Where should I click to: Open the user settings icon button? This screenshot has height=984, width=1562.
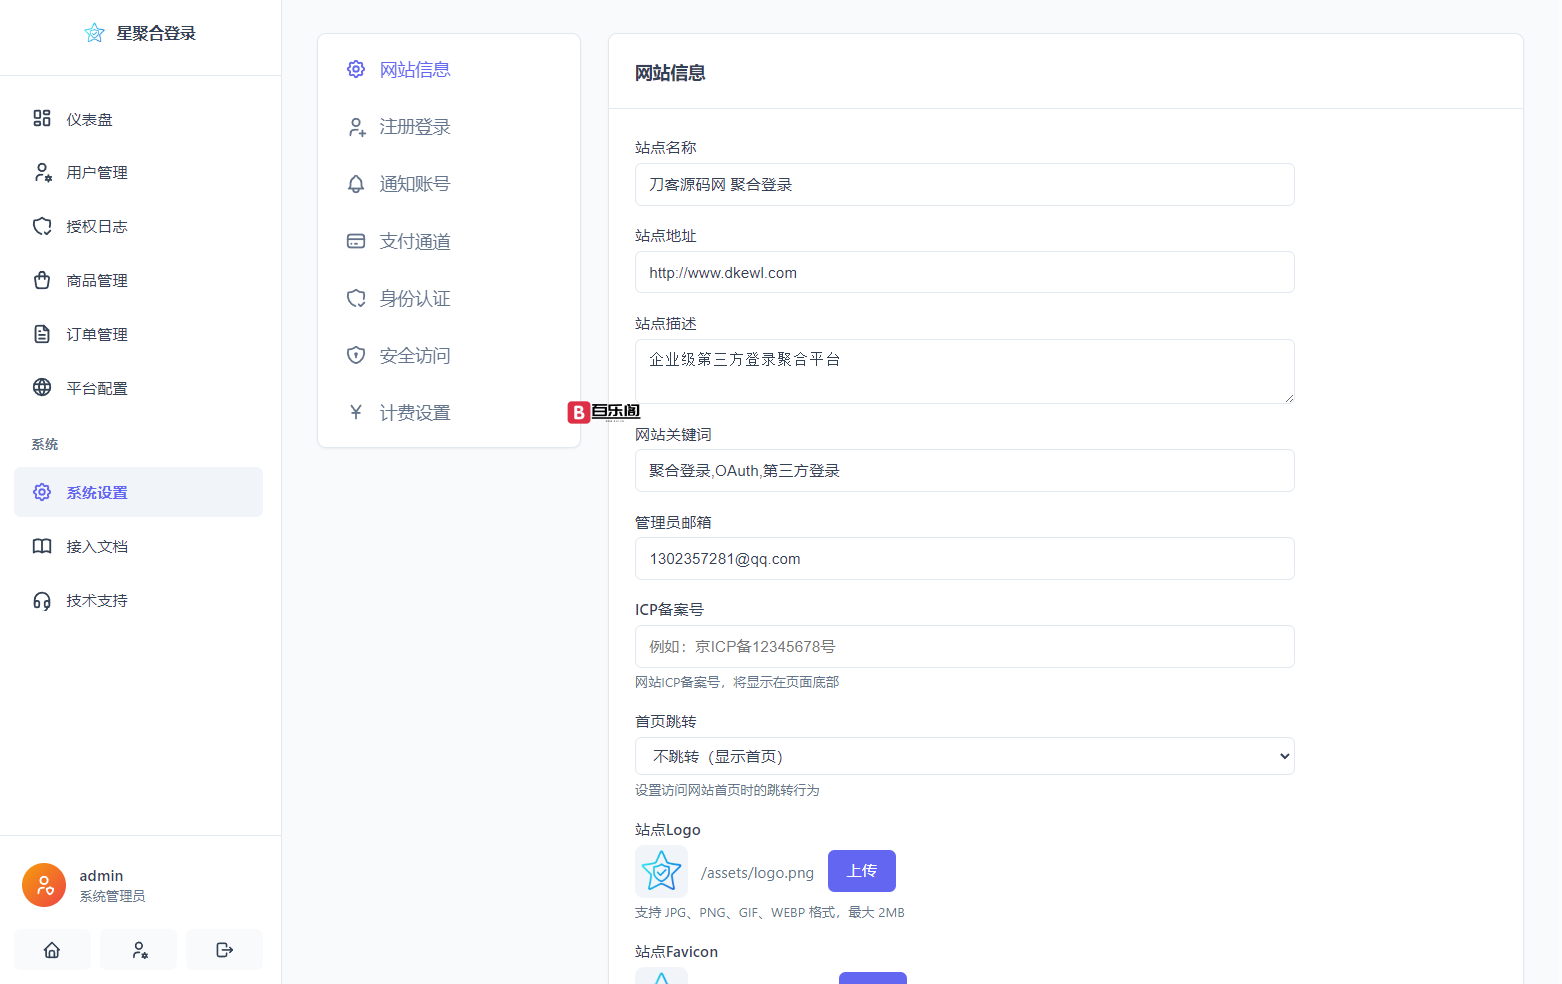point(139,950)
